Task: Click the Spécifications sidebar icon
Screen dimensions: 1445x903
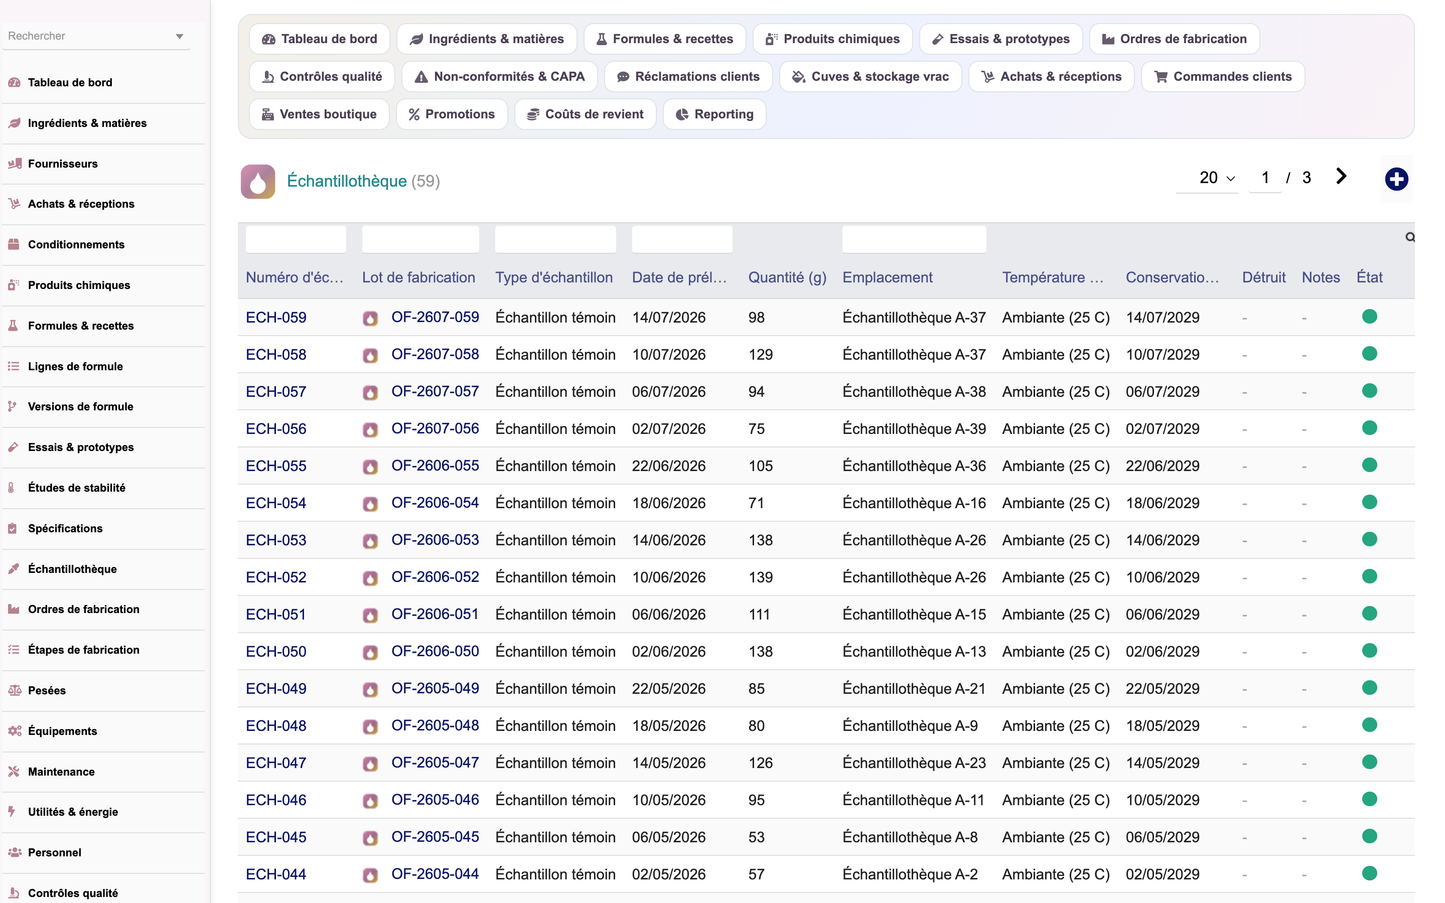Action: pos(14,528)
